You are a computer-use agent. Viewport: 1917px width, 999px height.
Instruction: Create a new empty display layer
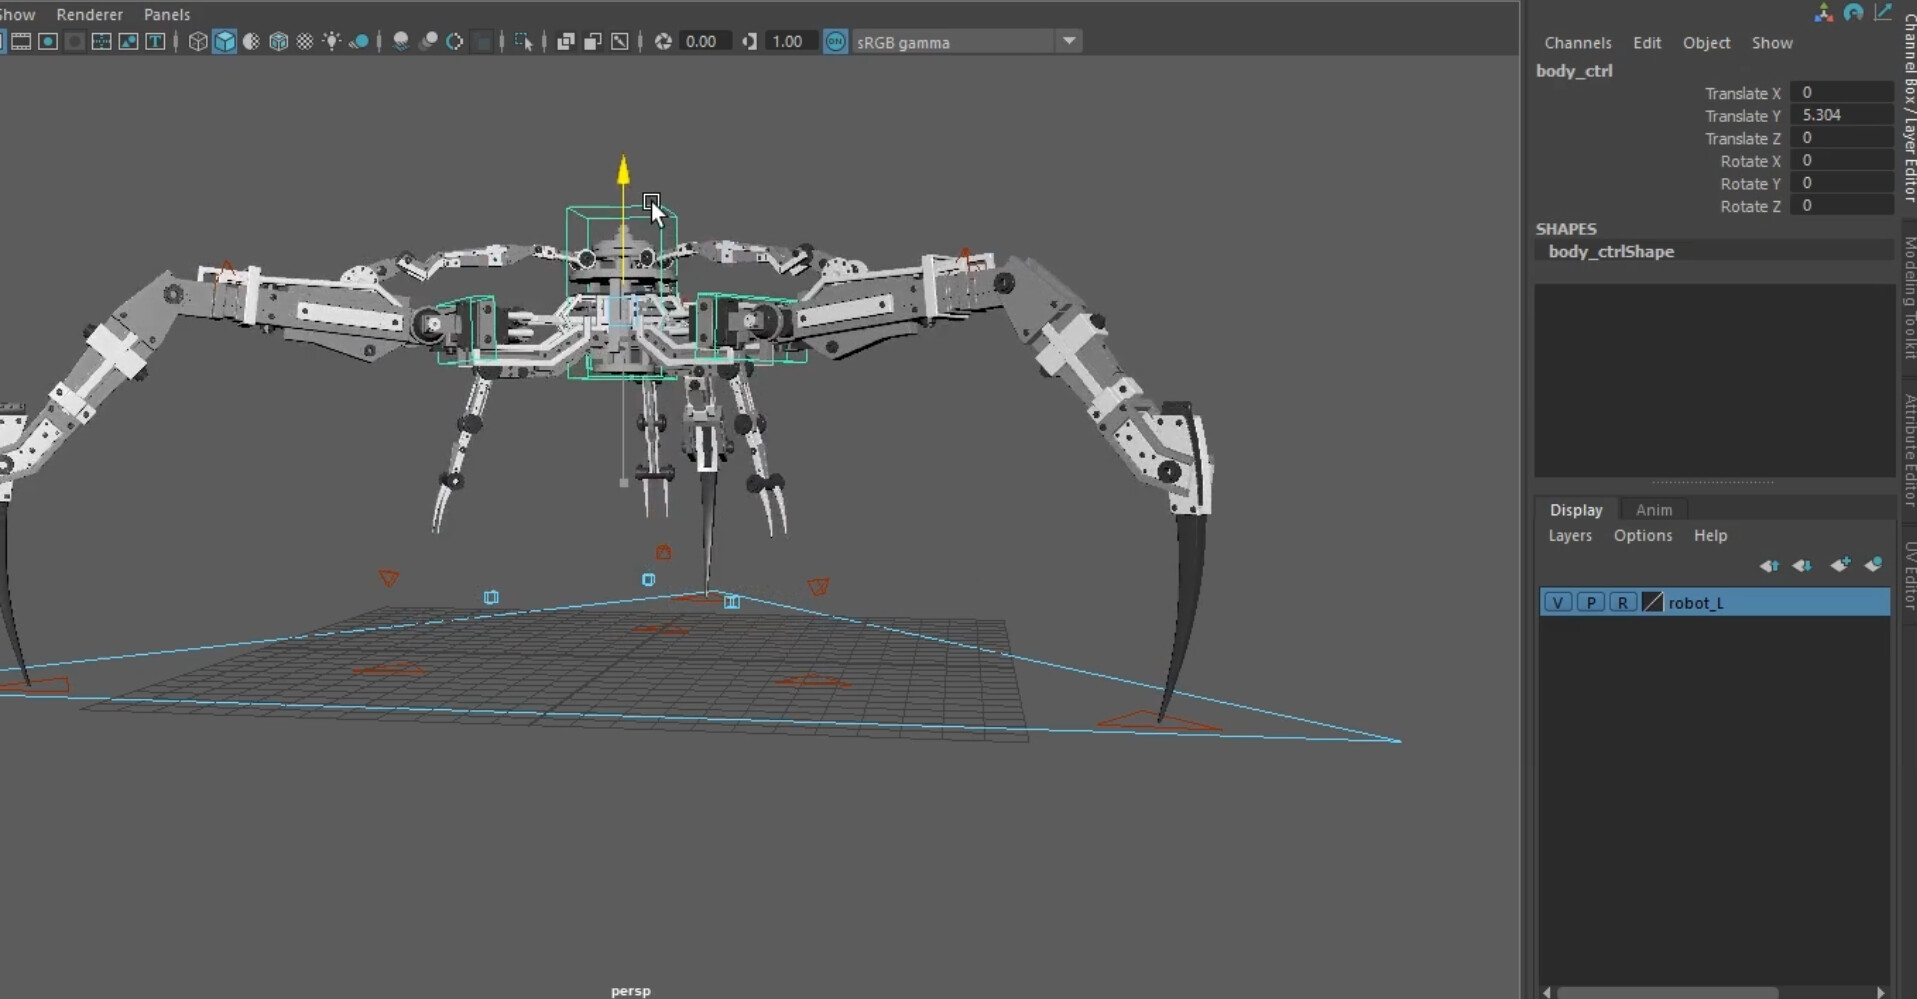pyautogui.click(x=1840, y=565)
